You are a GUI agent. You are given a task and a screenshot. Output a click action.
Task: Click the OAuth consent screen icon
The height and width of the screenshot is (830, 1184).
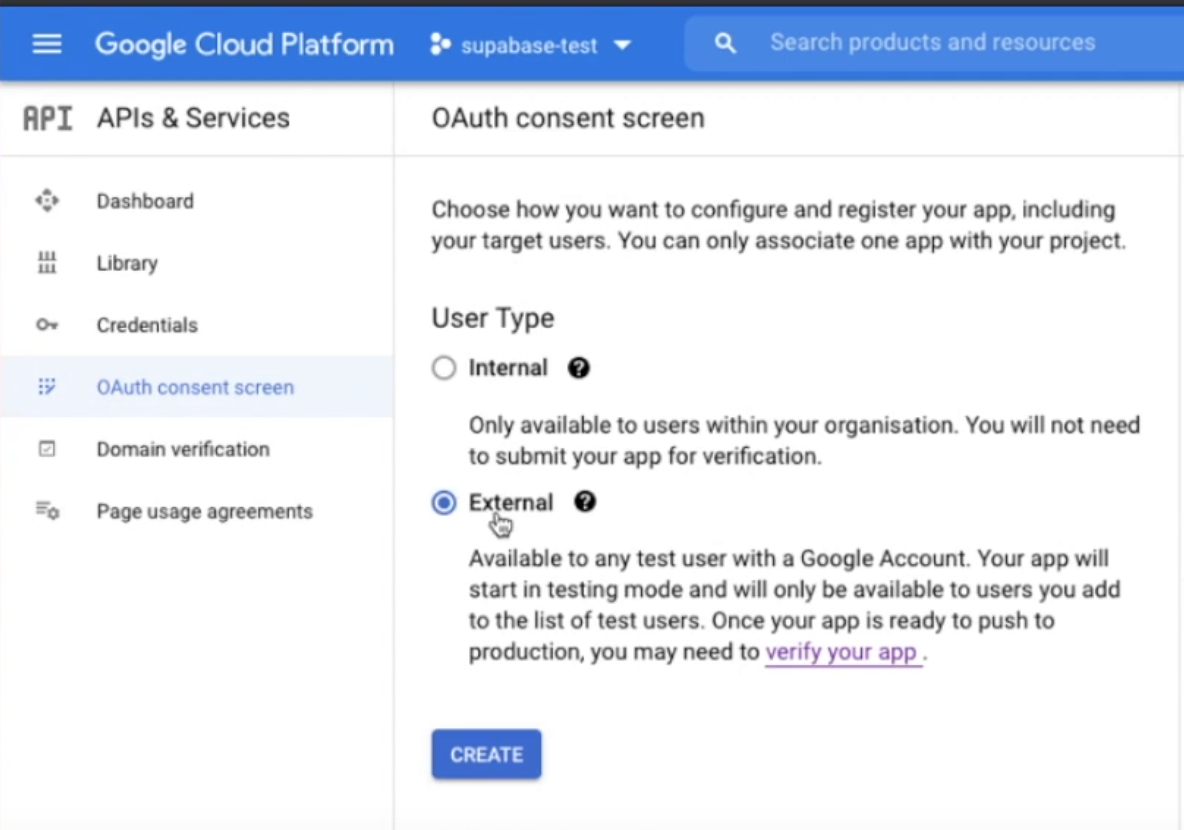(47, 387)
